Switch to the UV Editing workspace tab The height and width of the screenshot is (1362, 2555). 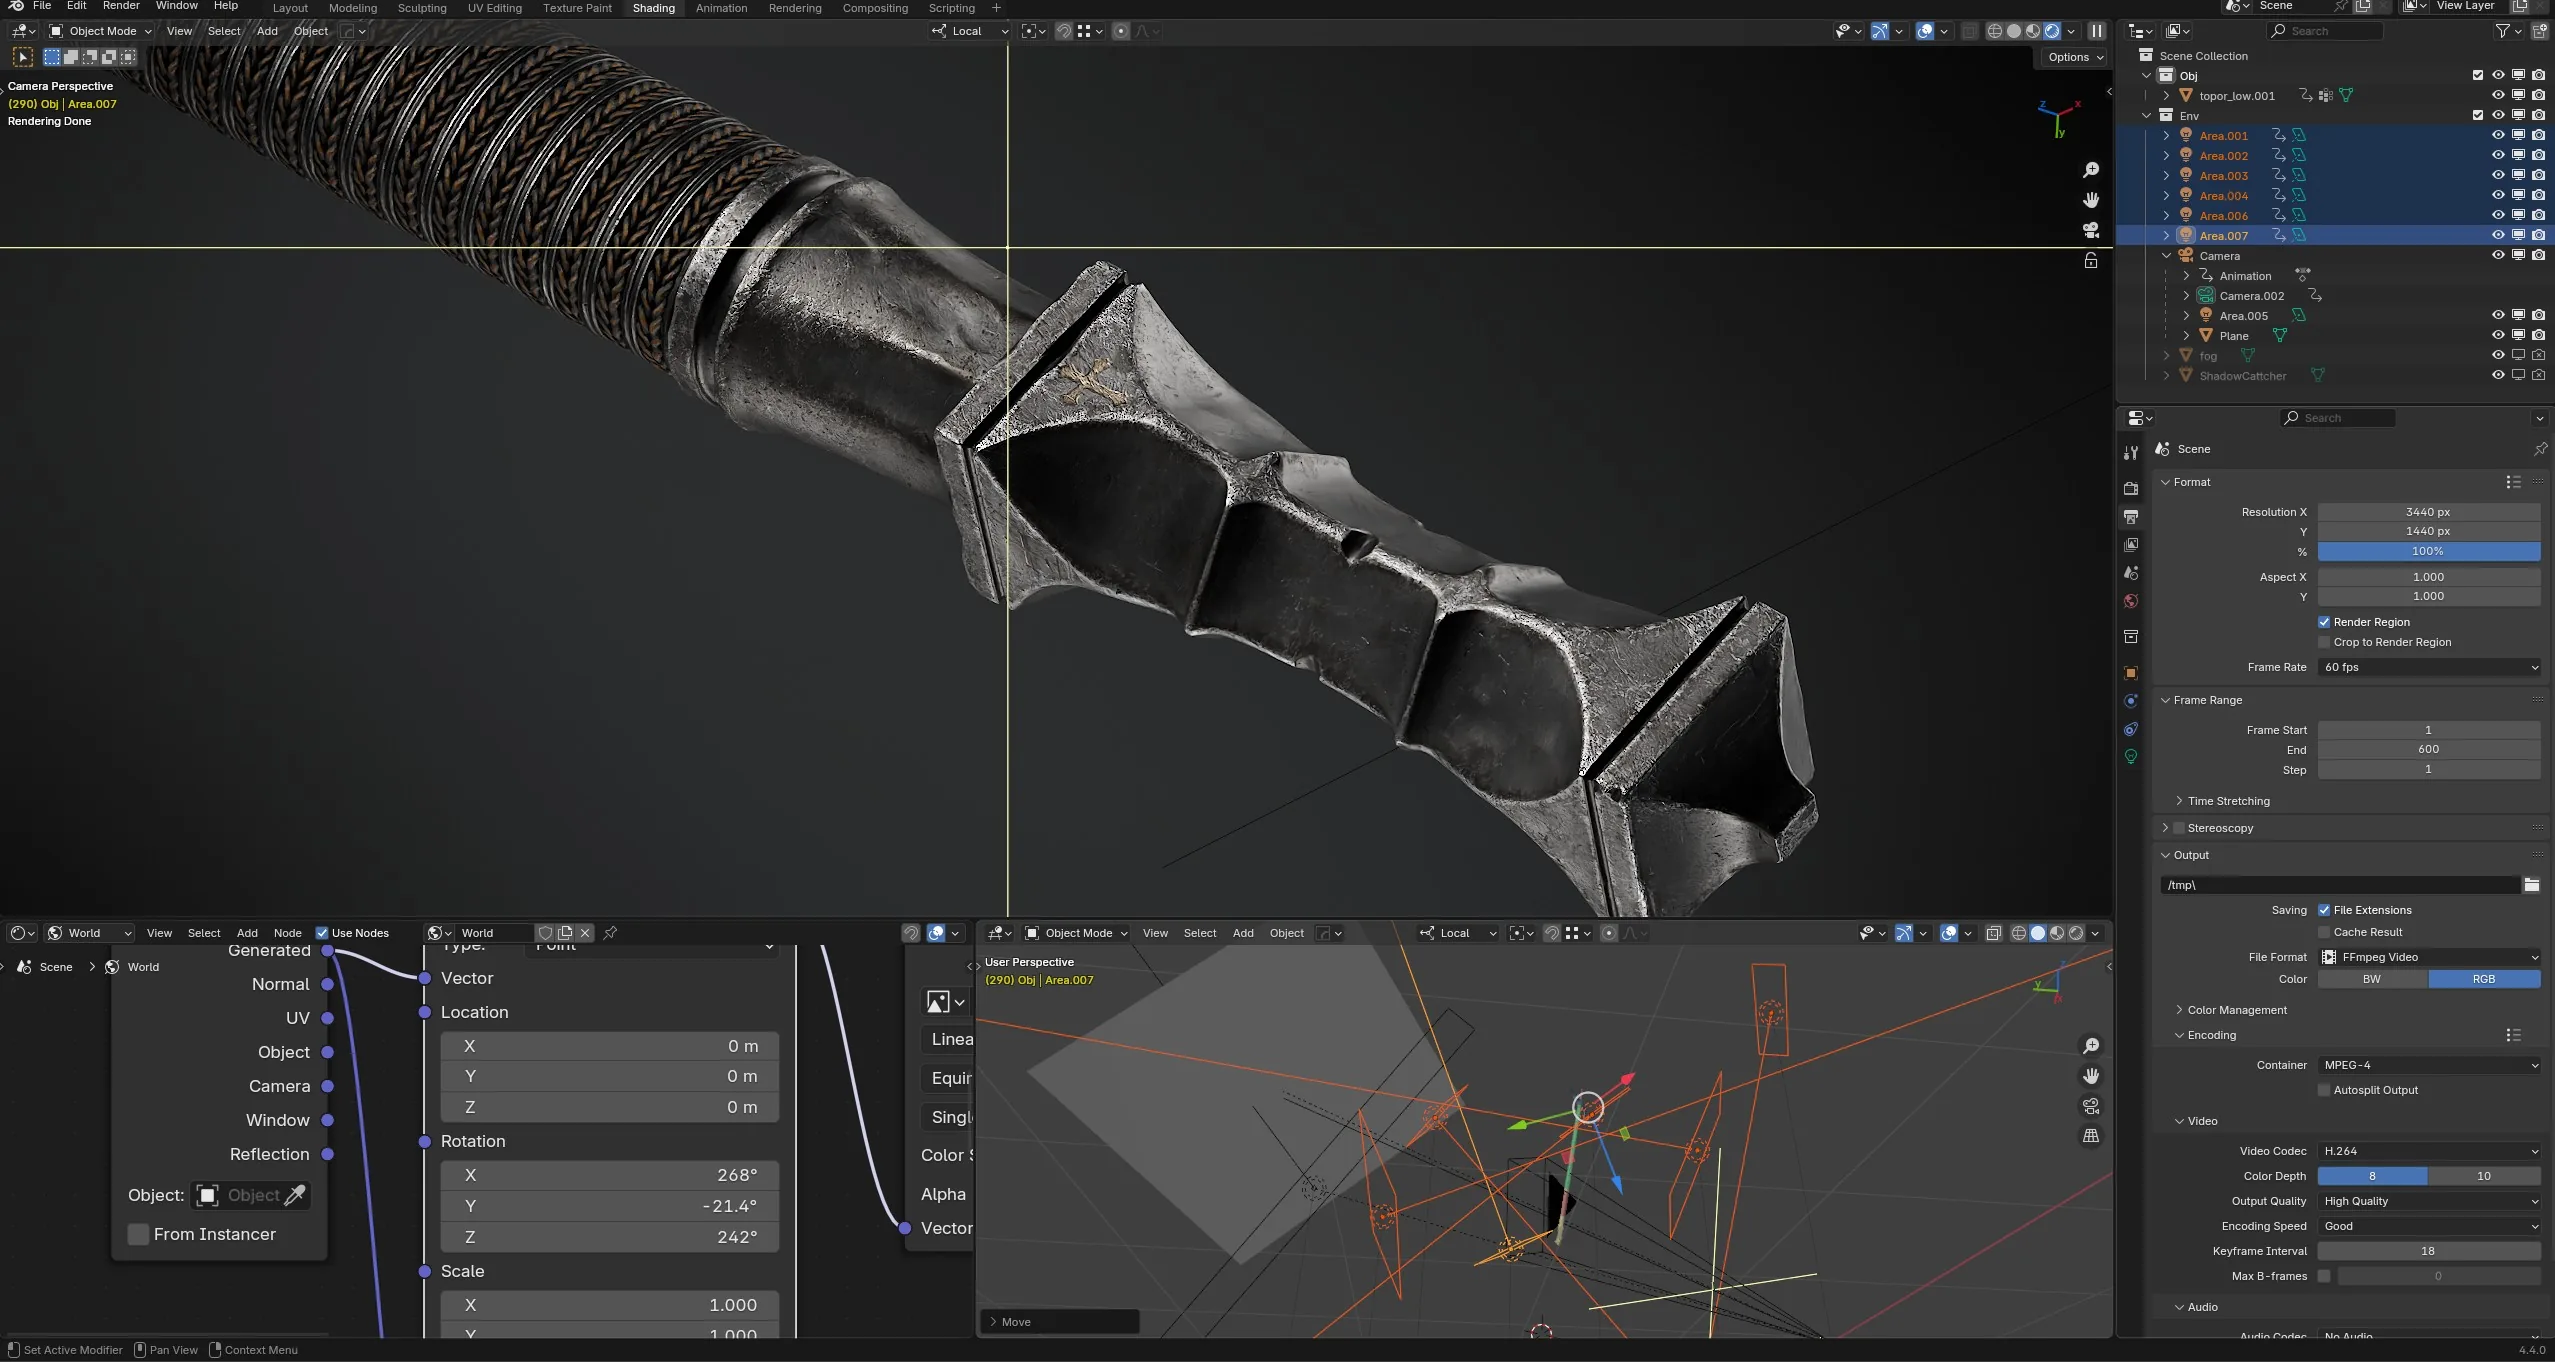495,8
